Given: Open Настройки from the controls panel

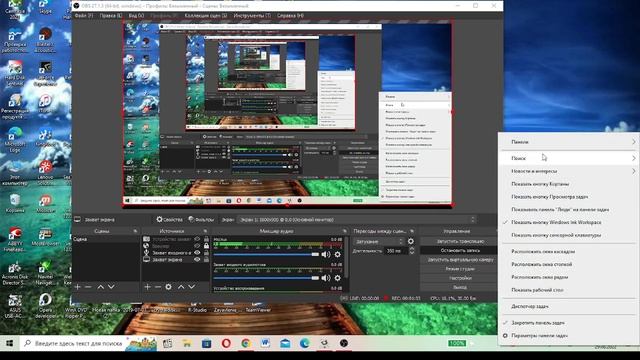Looking at the screenshot, I should point(460,278).
